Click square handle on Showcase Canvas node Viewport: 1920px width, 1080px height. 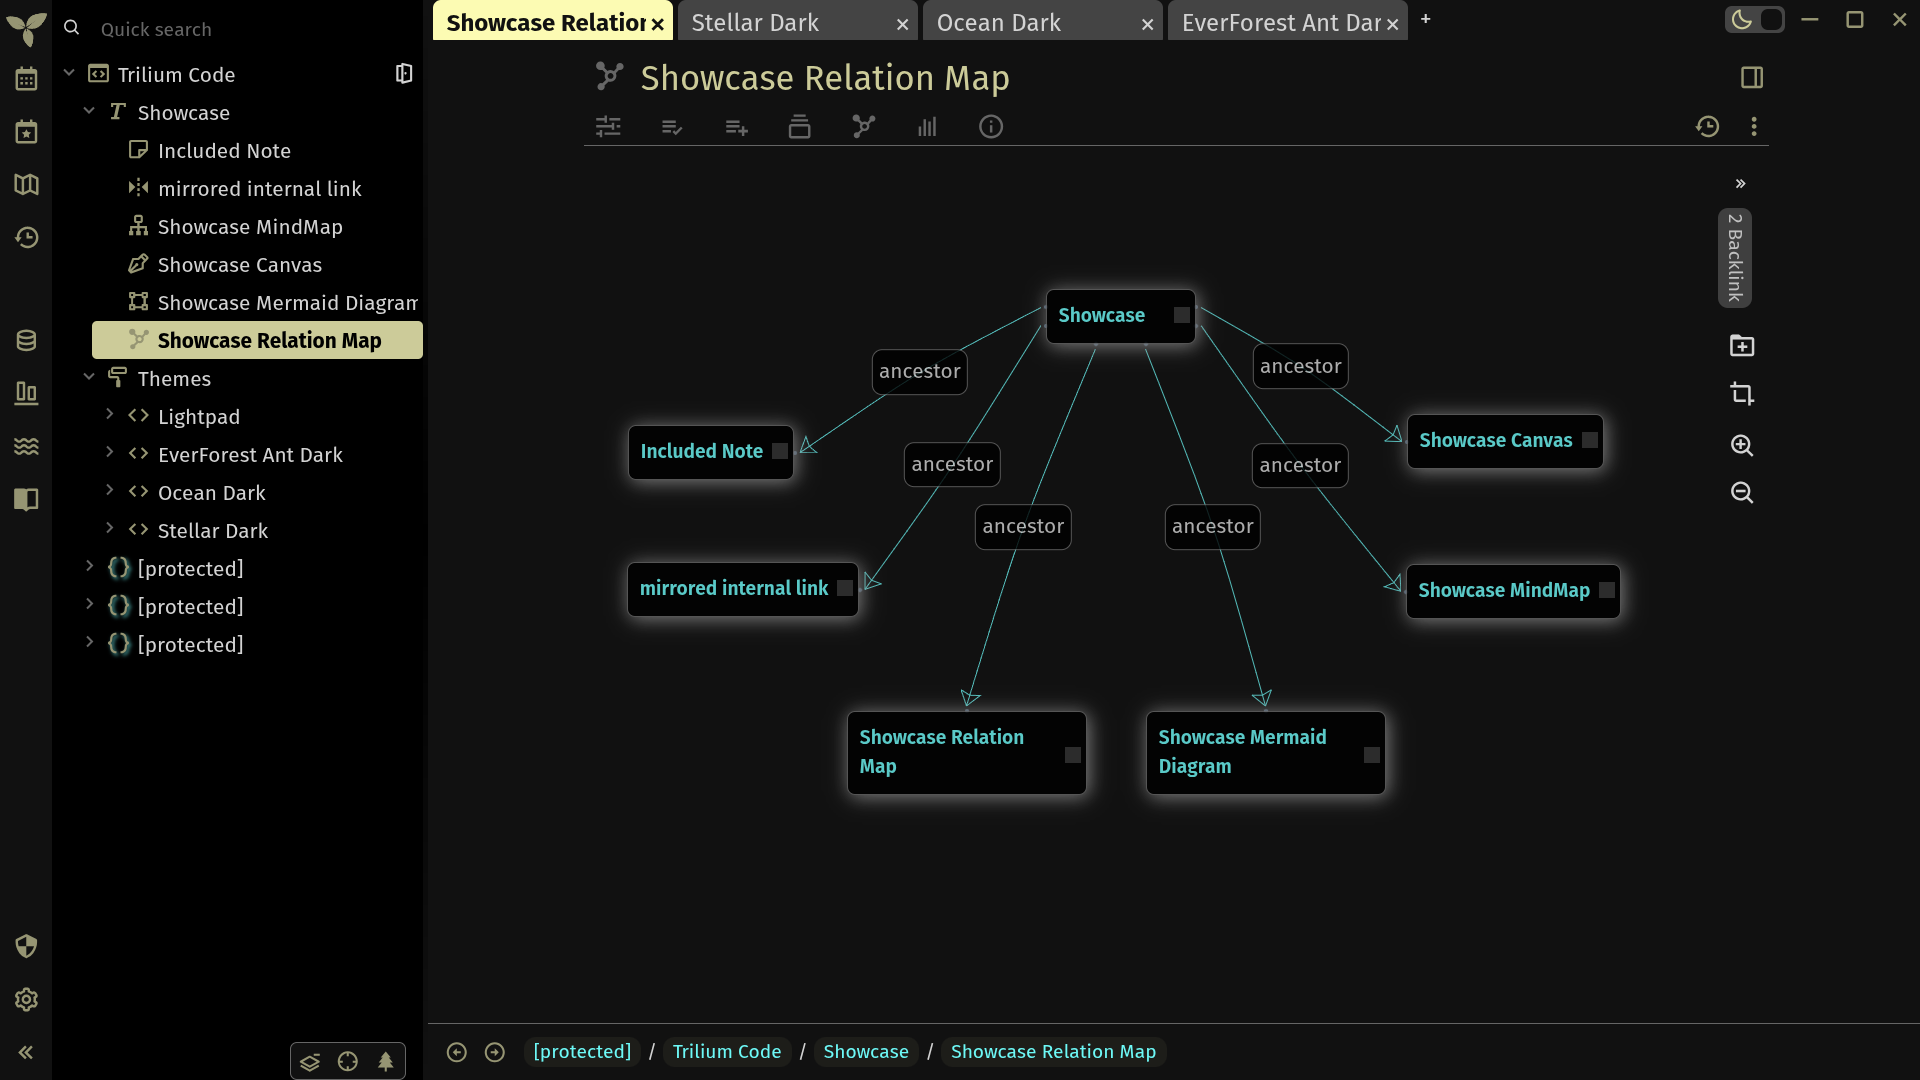[1590, 440]
